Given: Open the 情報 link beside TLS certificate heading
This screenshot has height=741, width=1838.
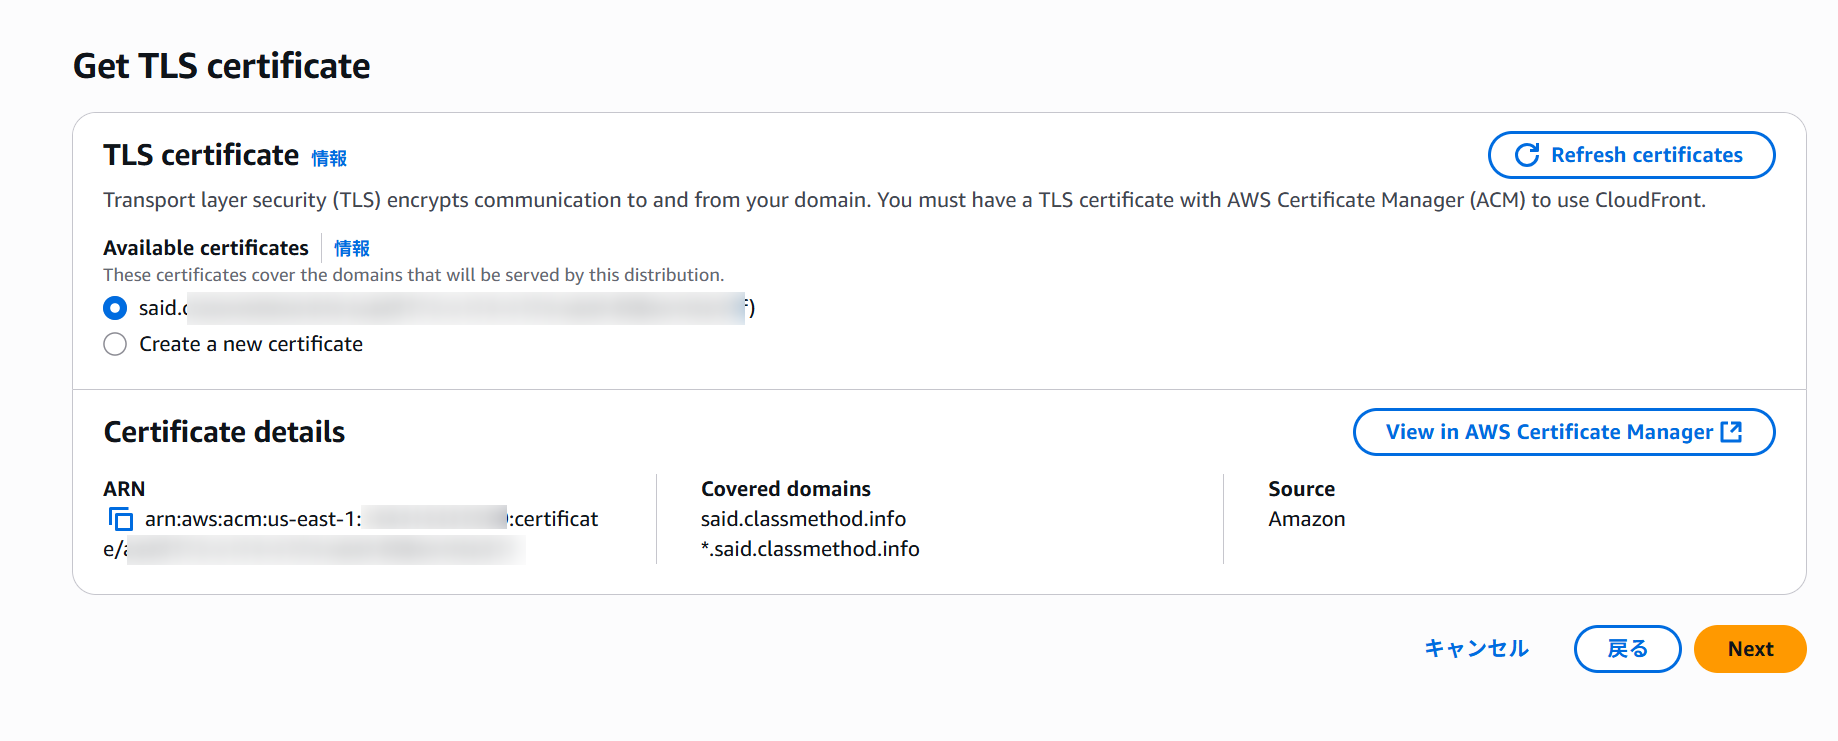Looking at the screenshot, I should pos(329,158).
